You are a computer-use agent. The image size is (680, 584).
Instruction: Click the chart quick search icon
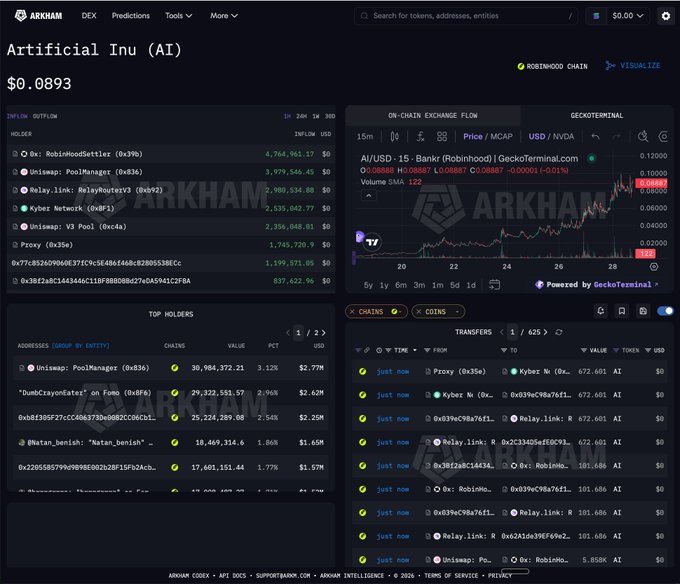pos(643,136)
